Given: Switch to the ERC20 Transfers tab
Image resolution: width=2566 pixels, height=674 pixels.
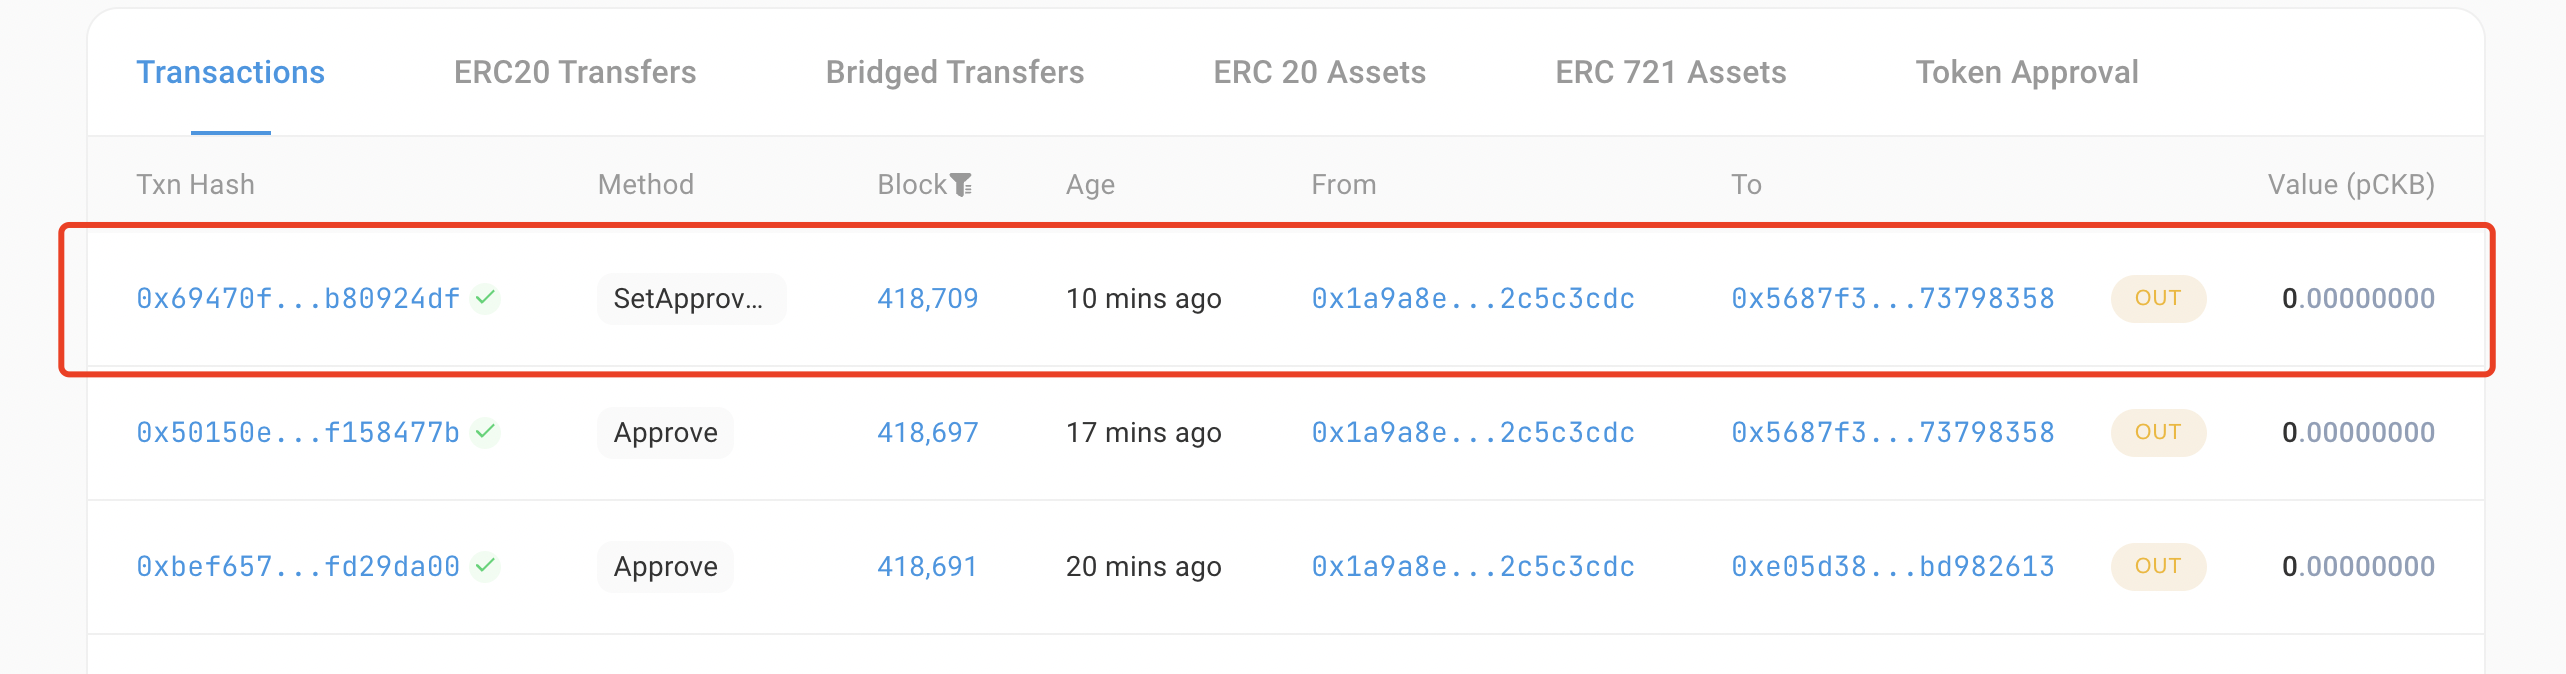Looking at the screenshot, I should pyautogui.click(x=576, y=71).
